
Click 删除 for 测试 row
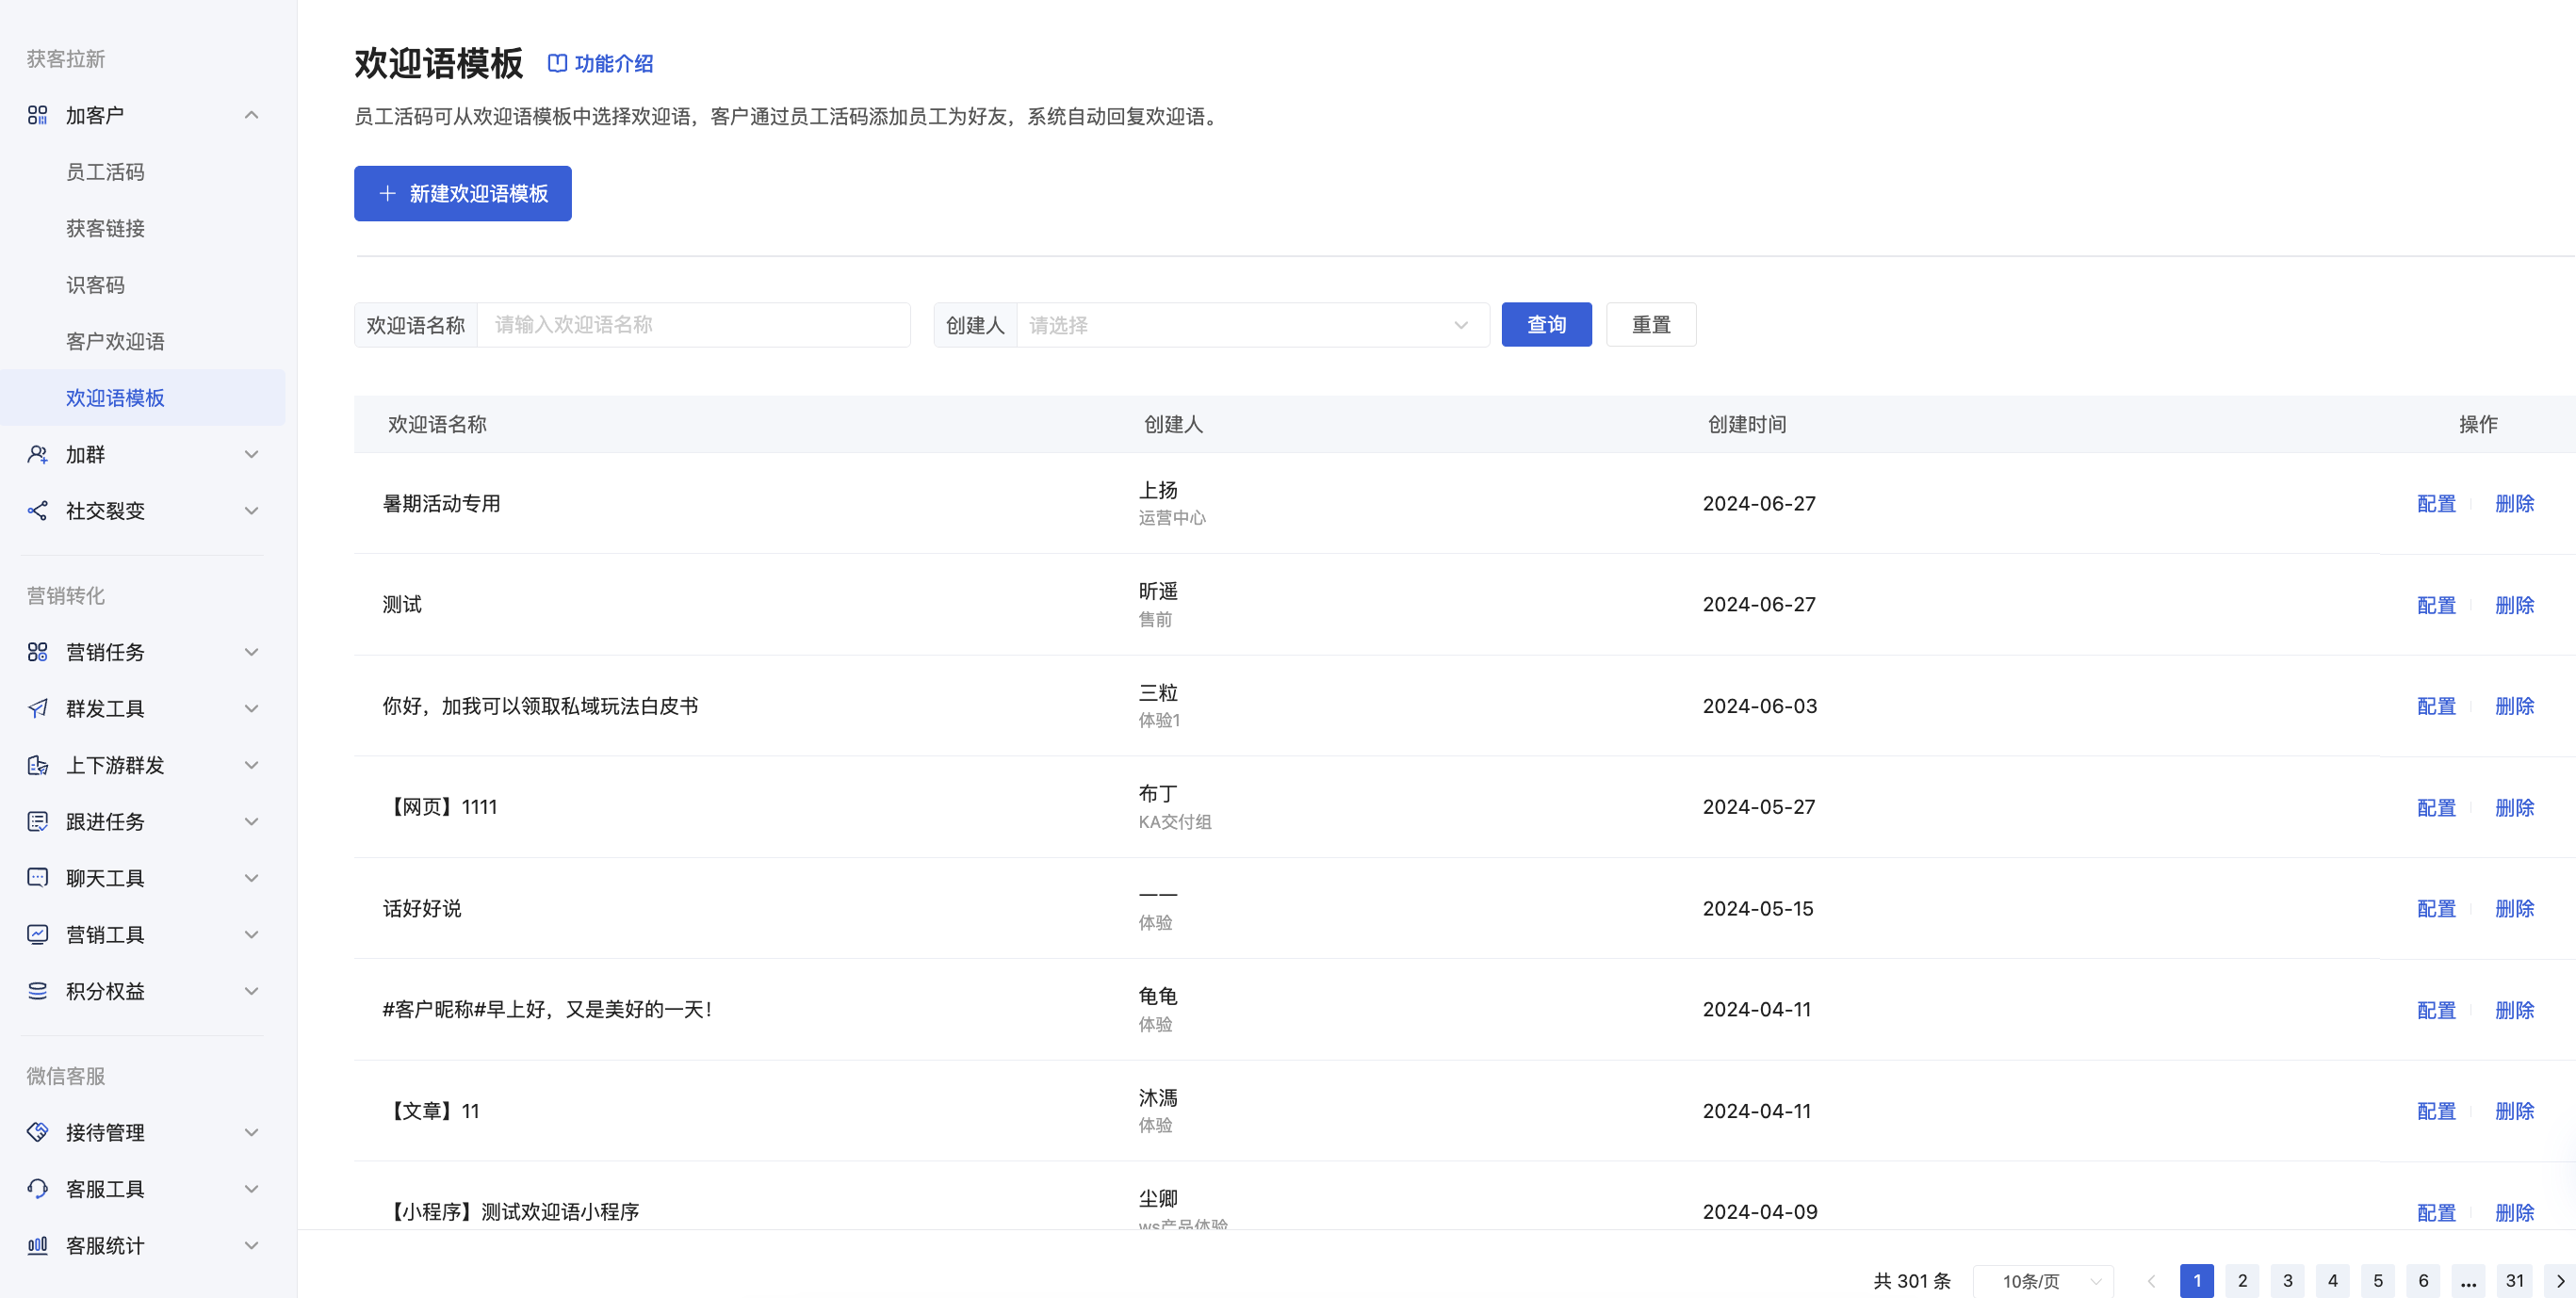tap(2514, 605)
